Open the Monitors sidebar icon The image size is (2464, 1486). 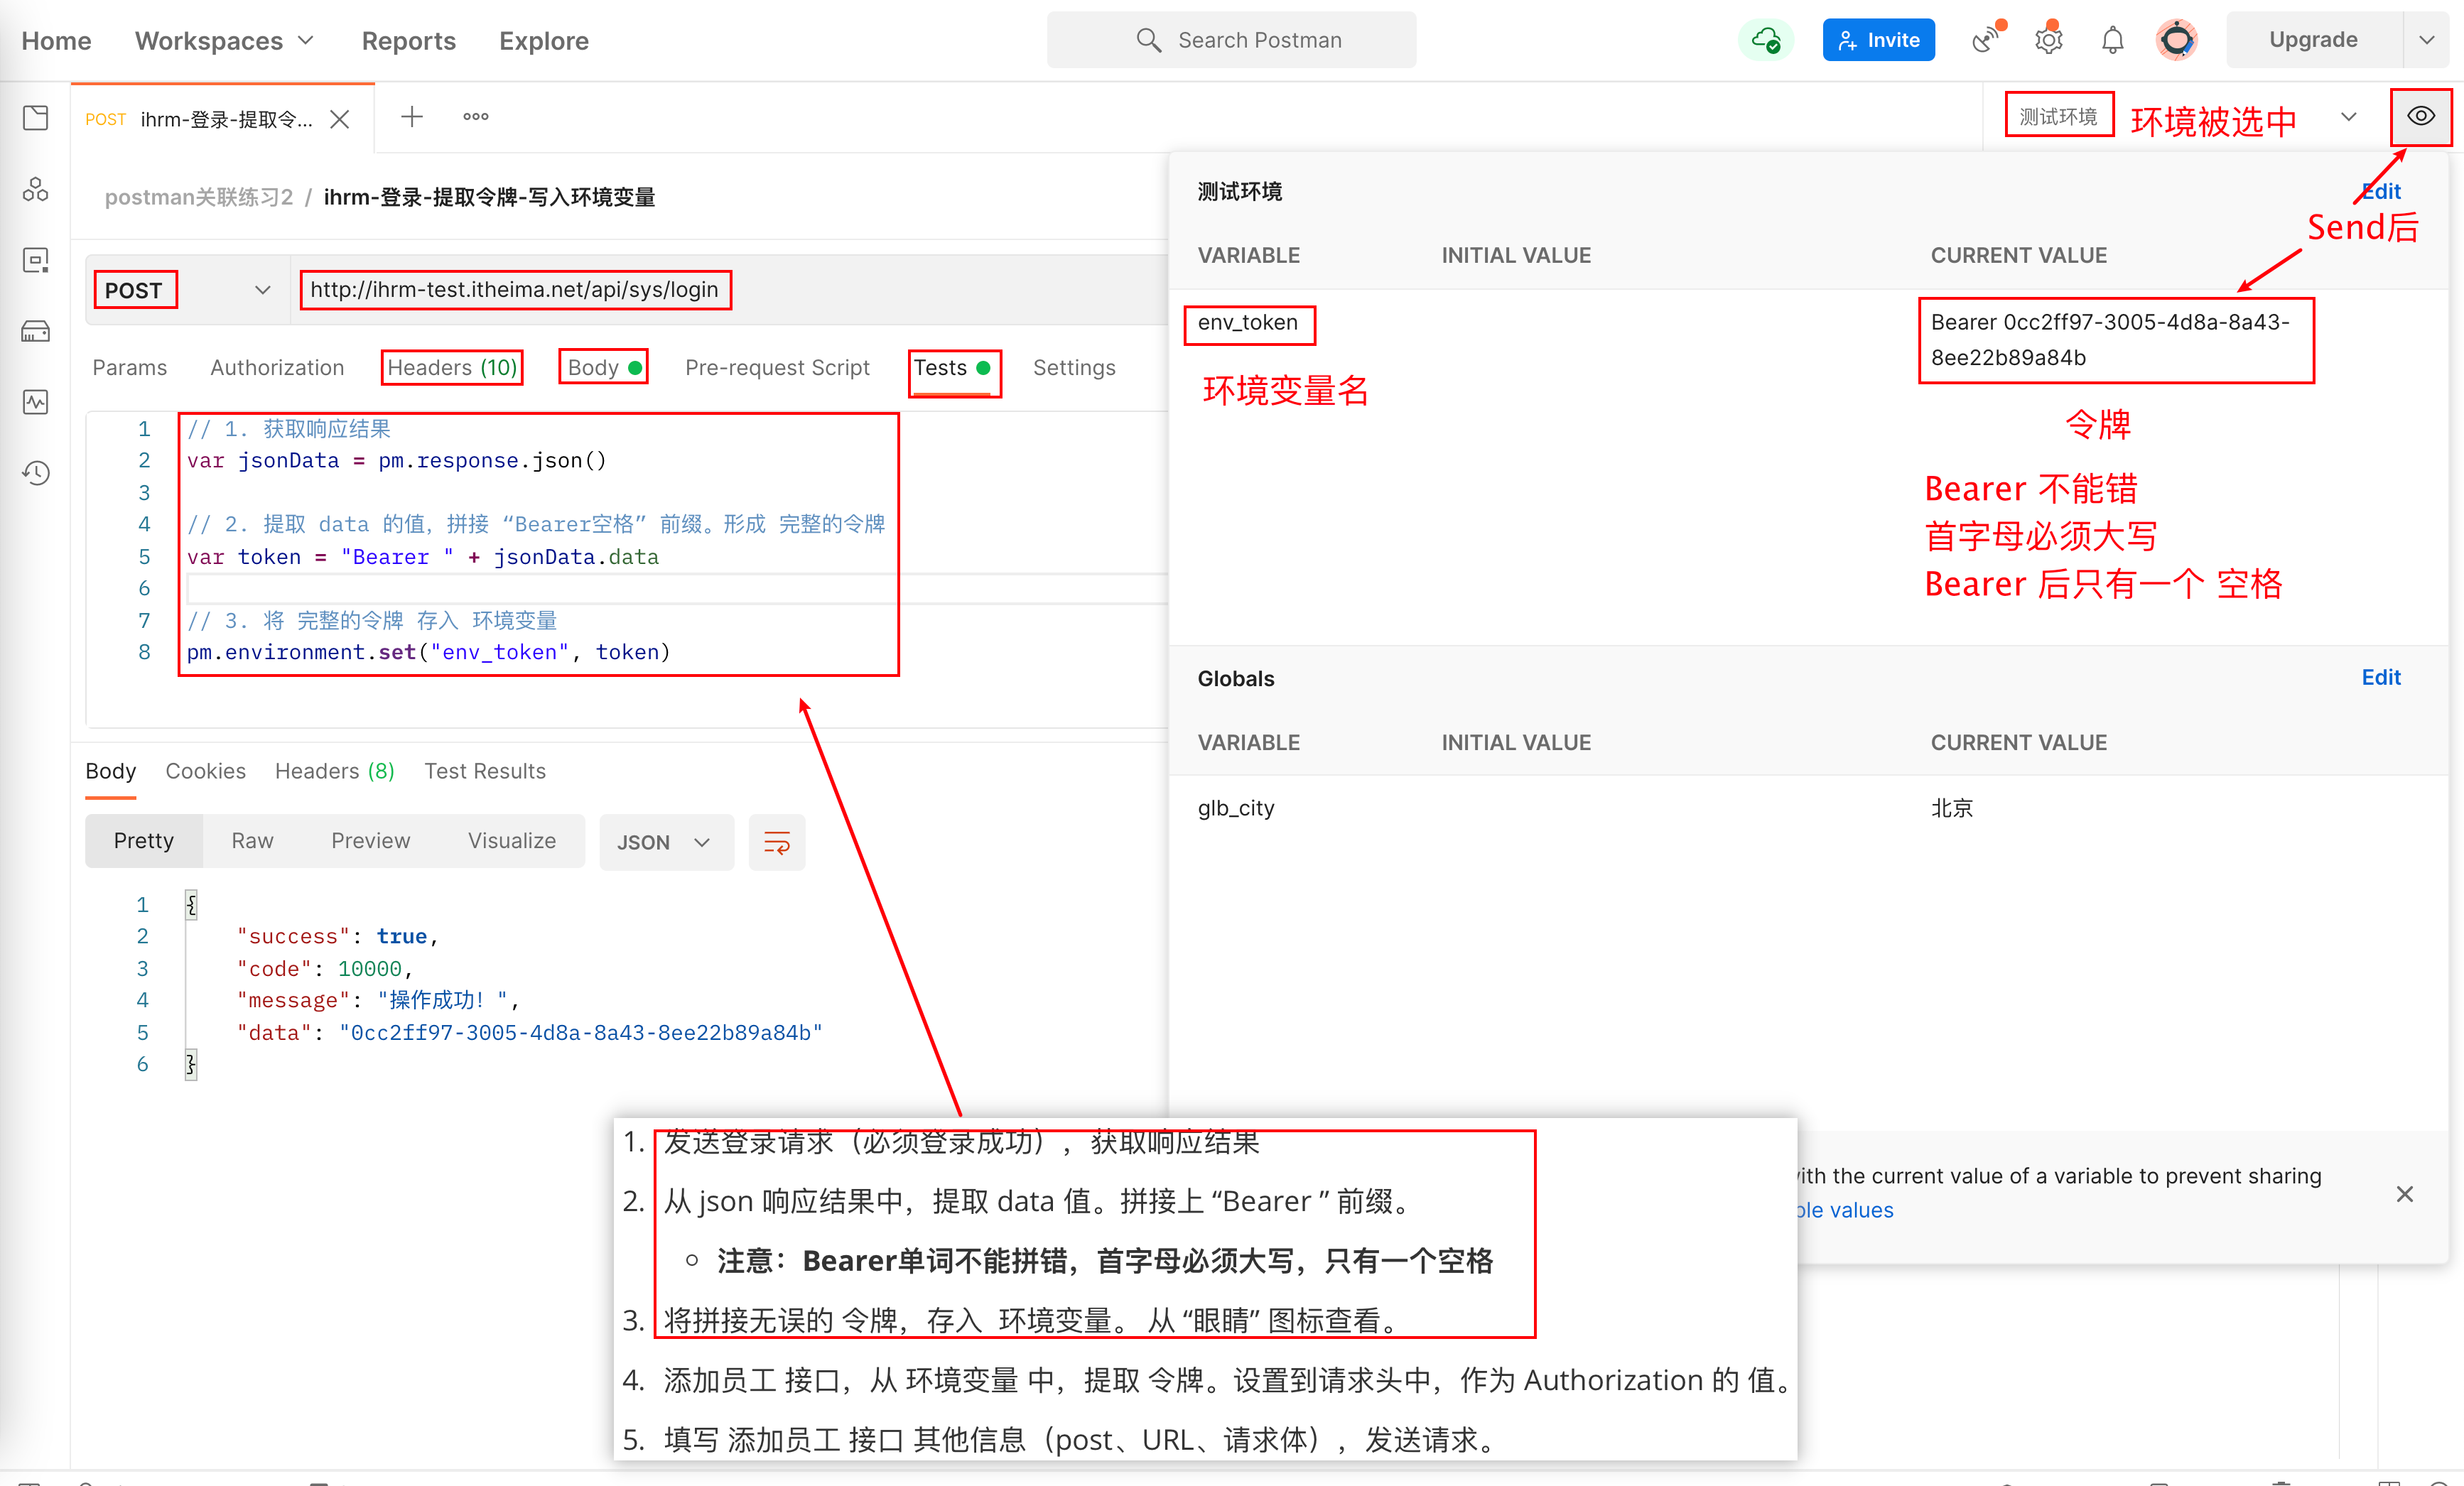coord(36,402)
